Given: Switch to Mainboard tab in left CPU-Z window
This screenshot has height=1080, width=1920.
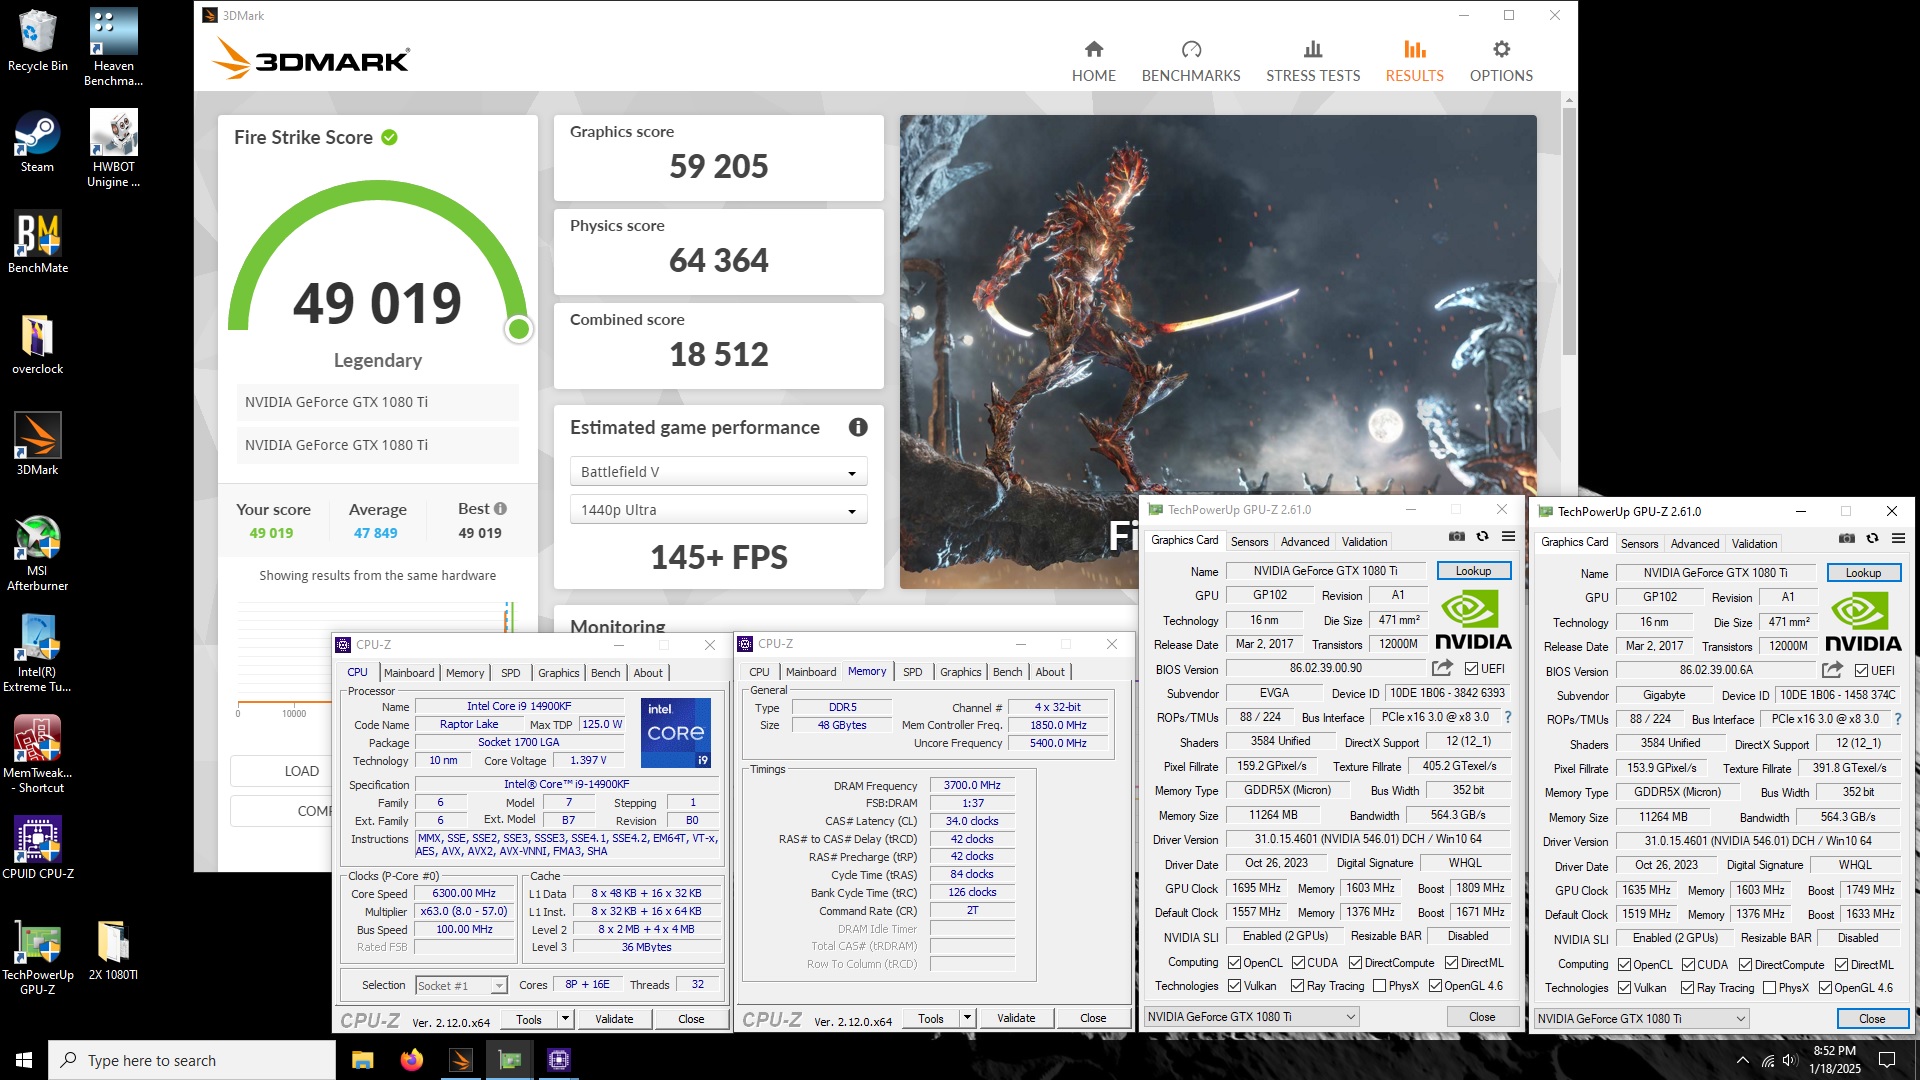Looking at the screenshot, I should (409, 673).
